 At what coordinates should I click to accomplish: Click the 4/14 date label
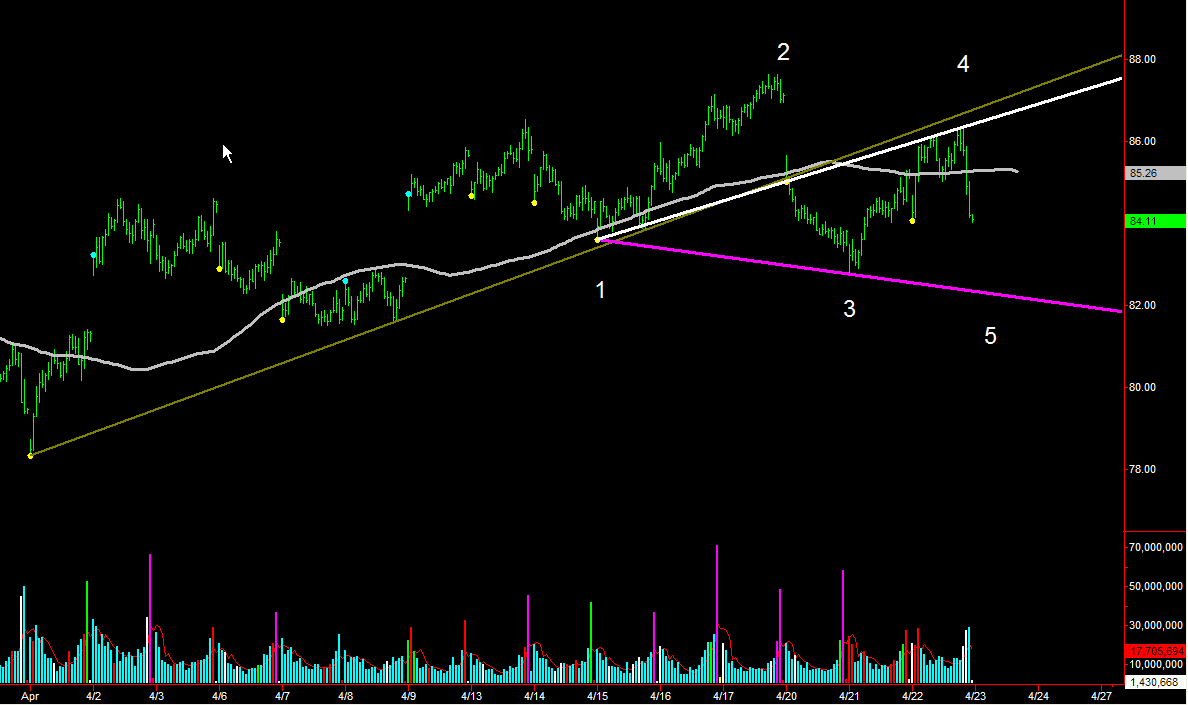534,696
